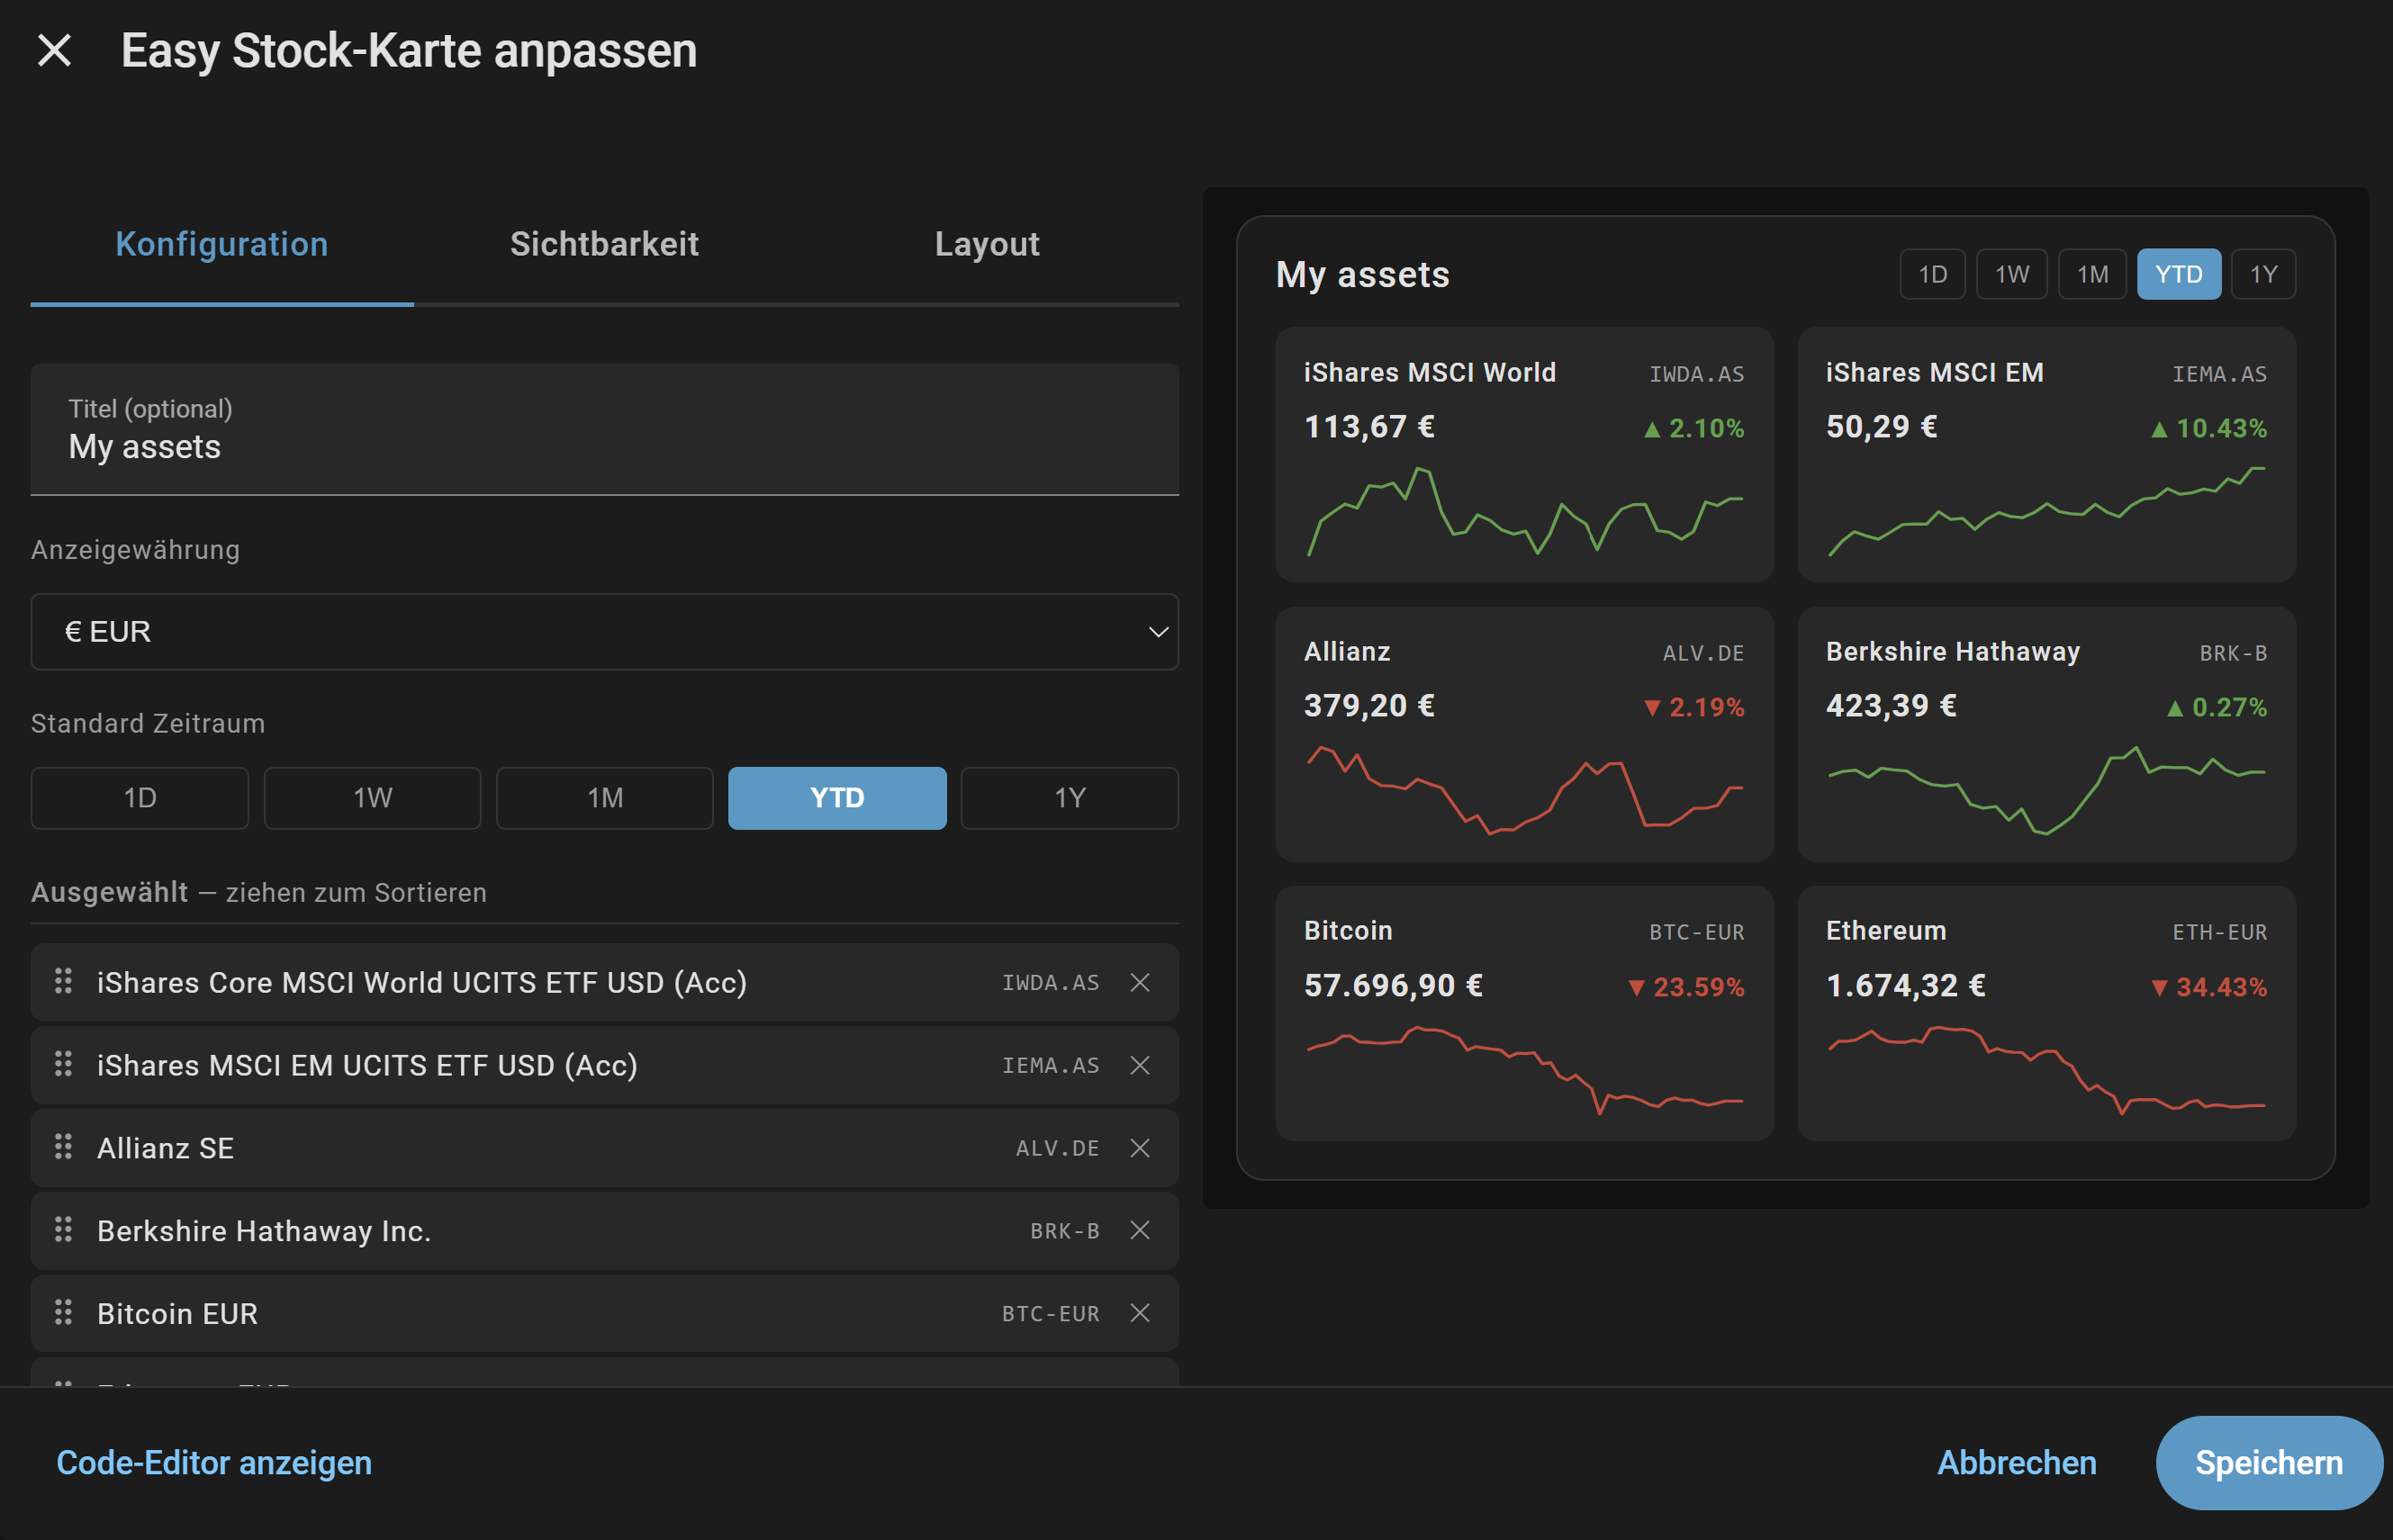The height and width of the screenshot is (1540, 2393).
Task: Switch preview card to 1M range
Action: click(2092, 274)
